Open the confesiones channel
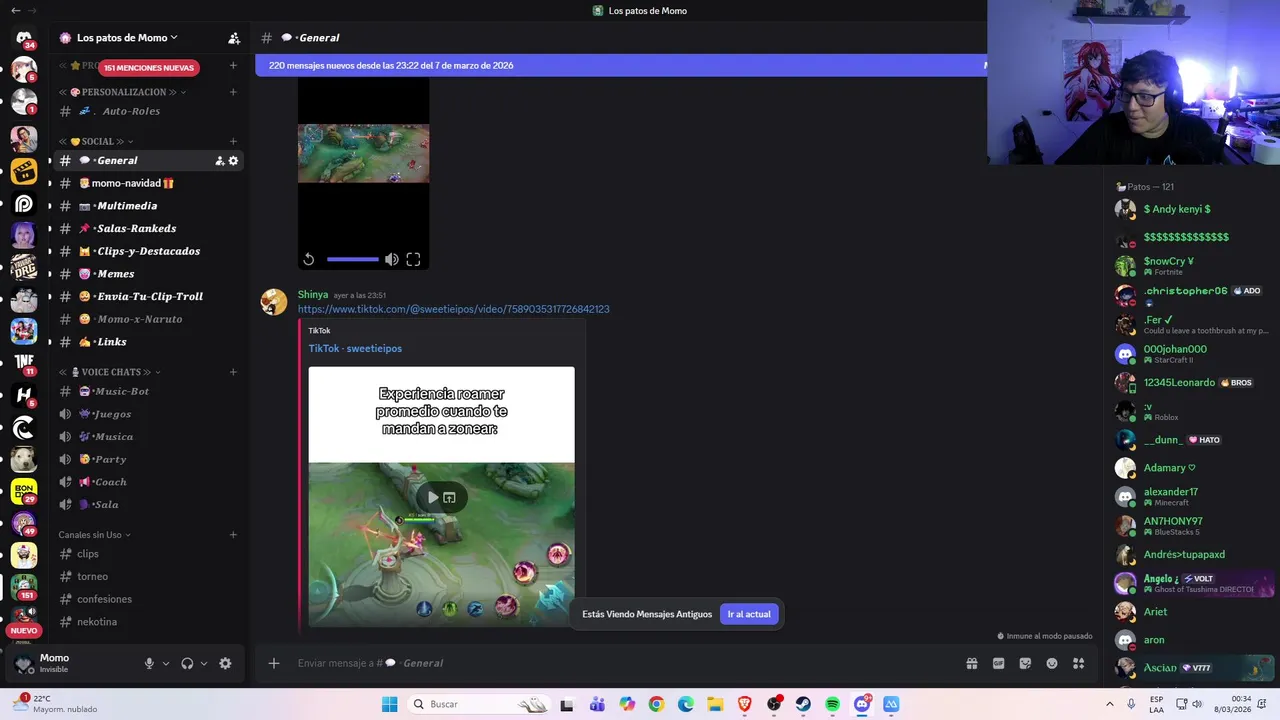 tap(148, 599)
